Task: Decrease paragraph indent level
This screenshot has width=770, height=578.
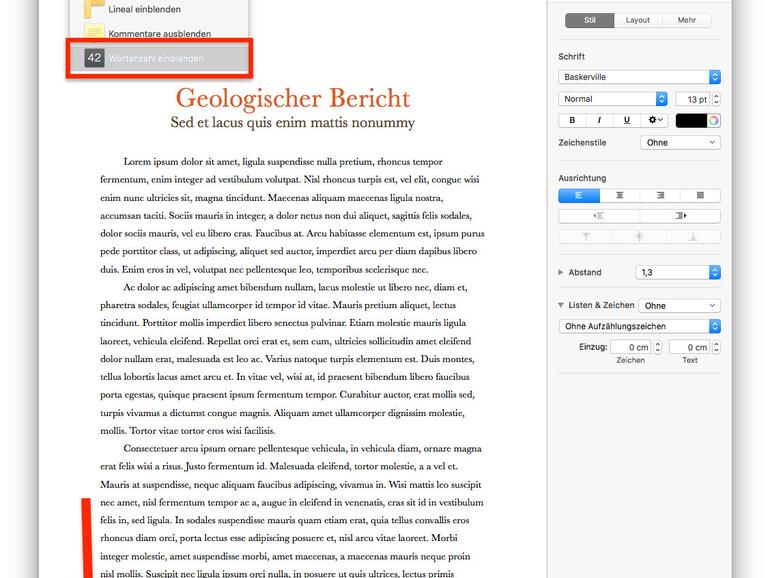Action: (598, 215)
